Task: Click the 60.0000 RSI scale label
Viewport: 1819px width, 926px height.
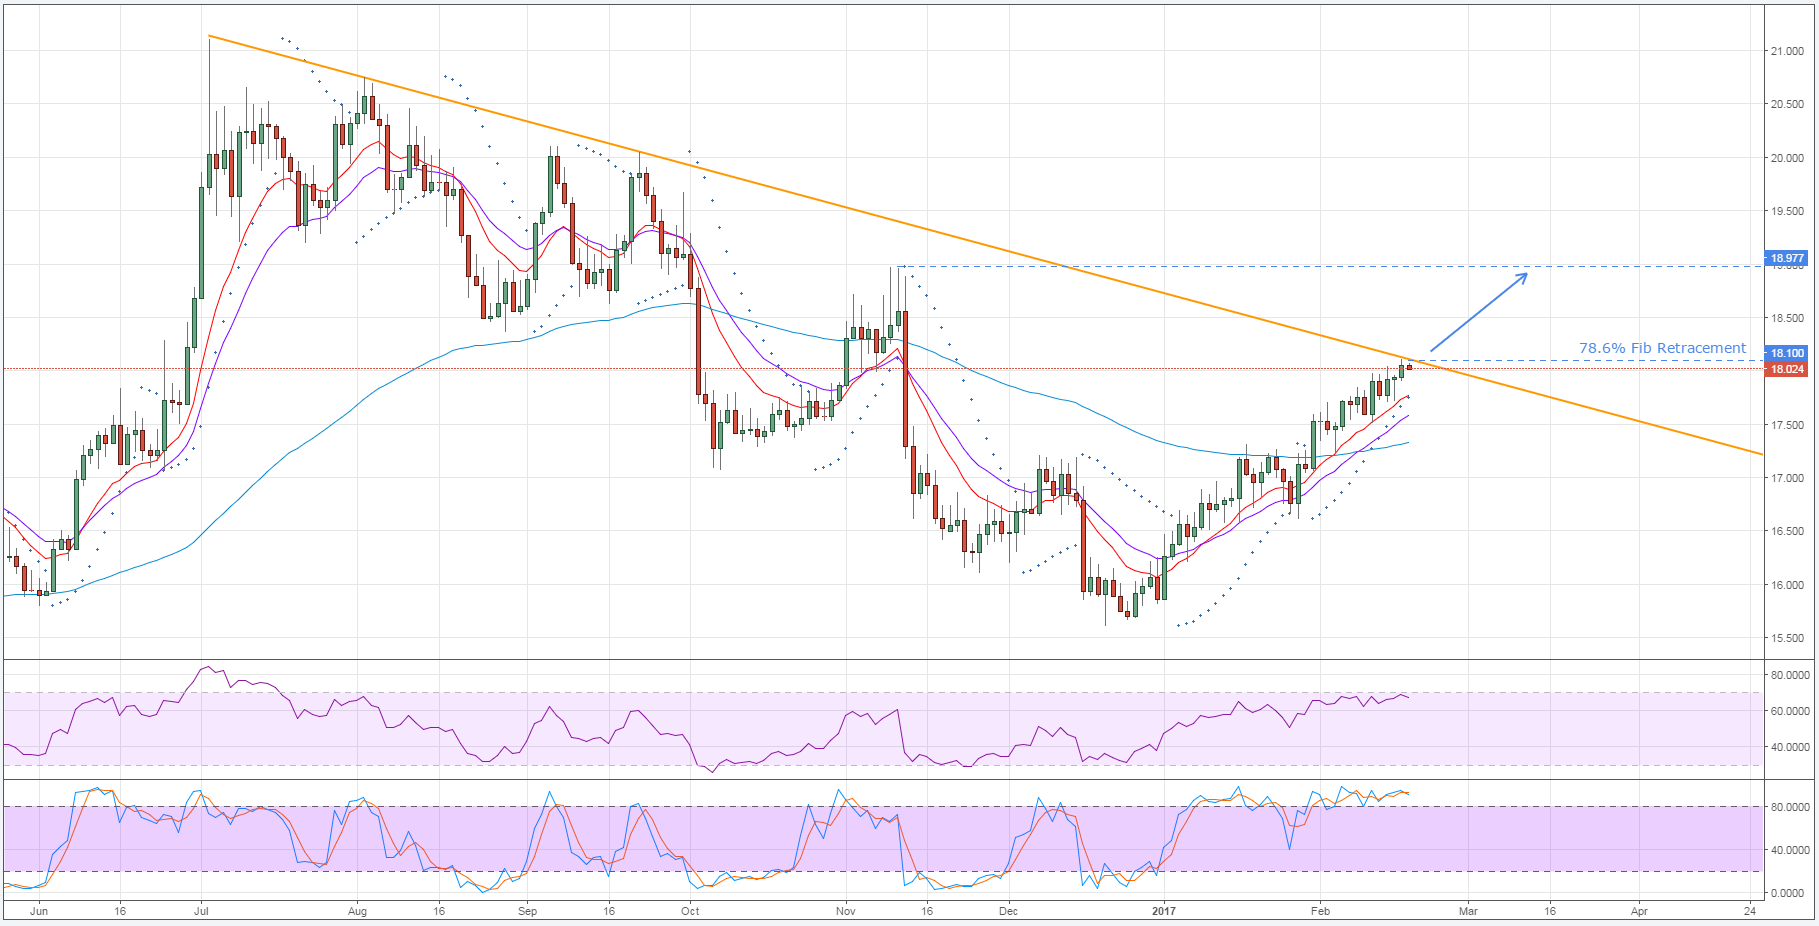Action: [x=1790, y=711]
